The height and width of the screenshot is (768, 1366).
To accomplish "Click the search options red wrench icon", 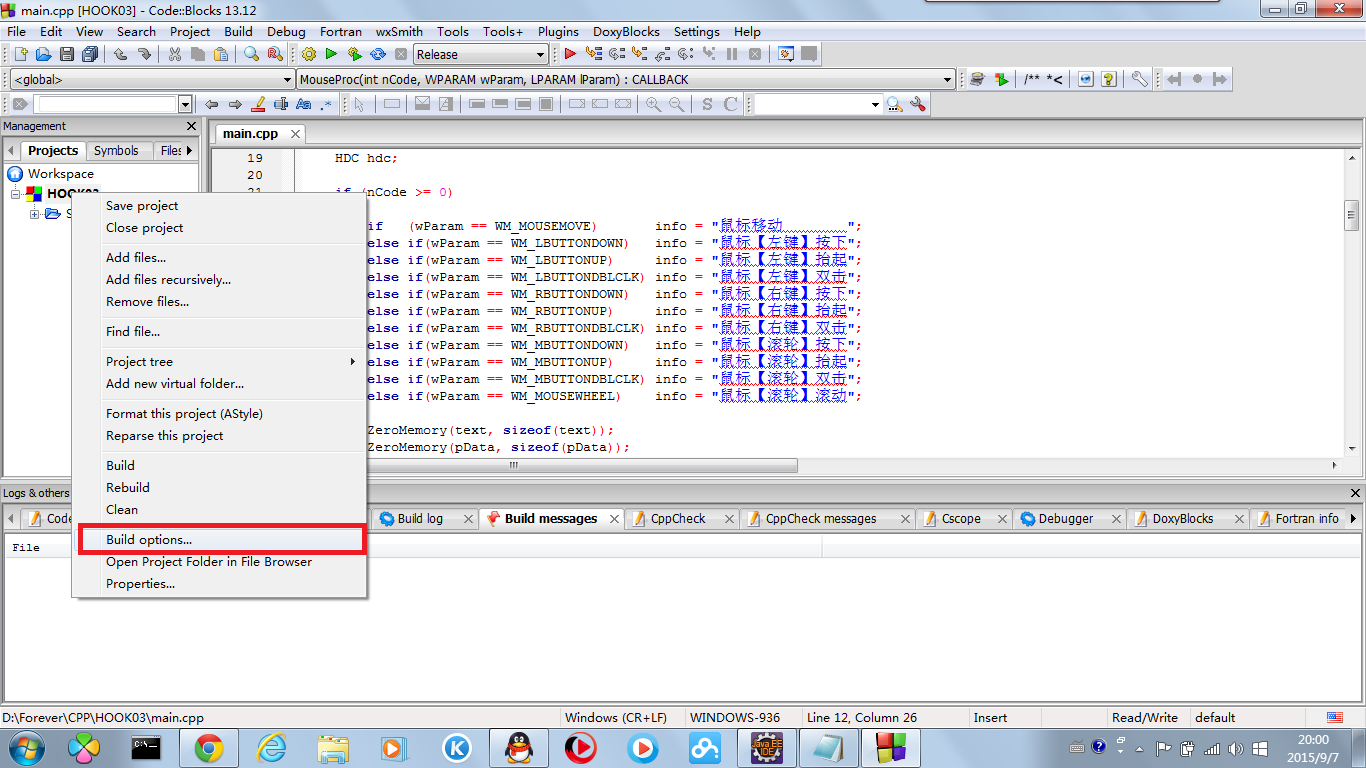I will point(918,104).
